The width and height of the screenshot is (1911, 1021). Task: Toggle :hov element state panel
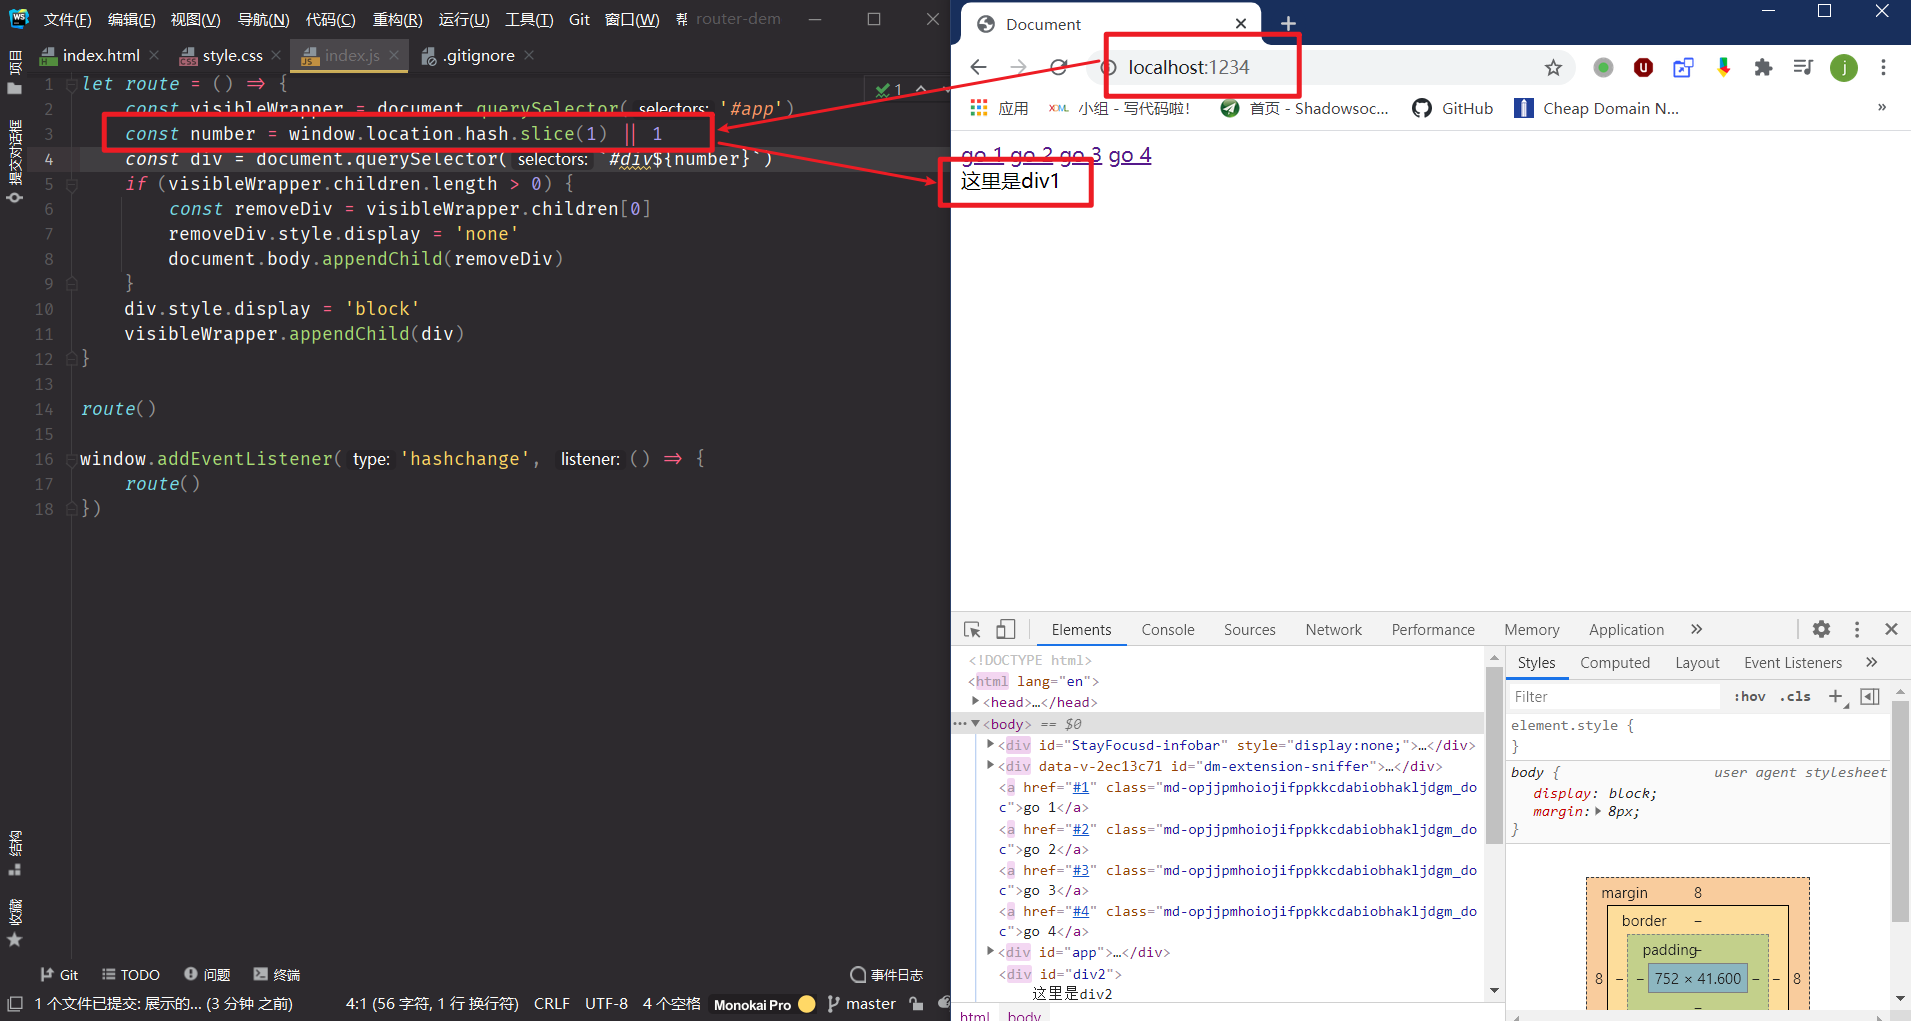(x=1750, y=696)
